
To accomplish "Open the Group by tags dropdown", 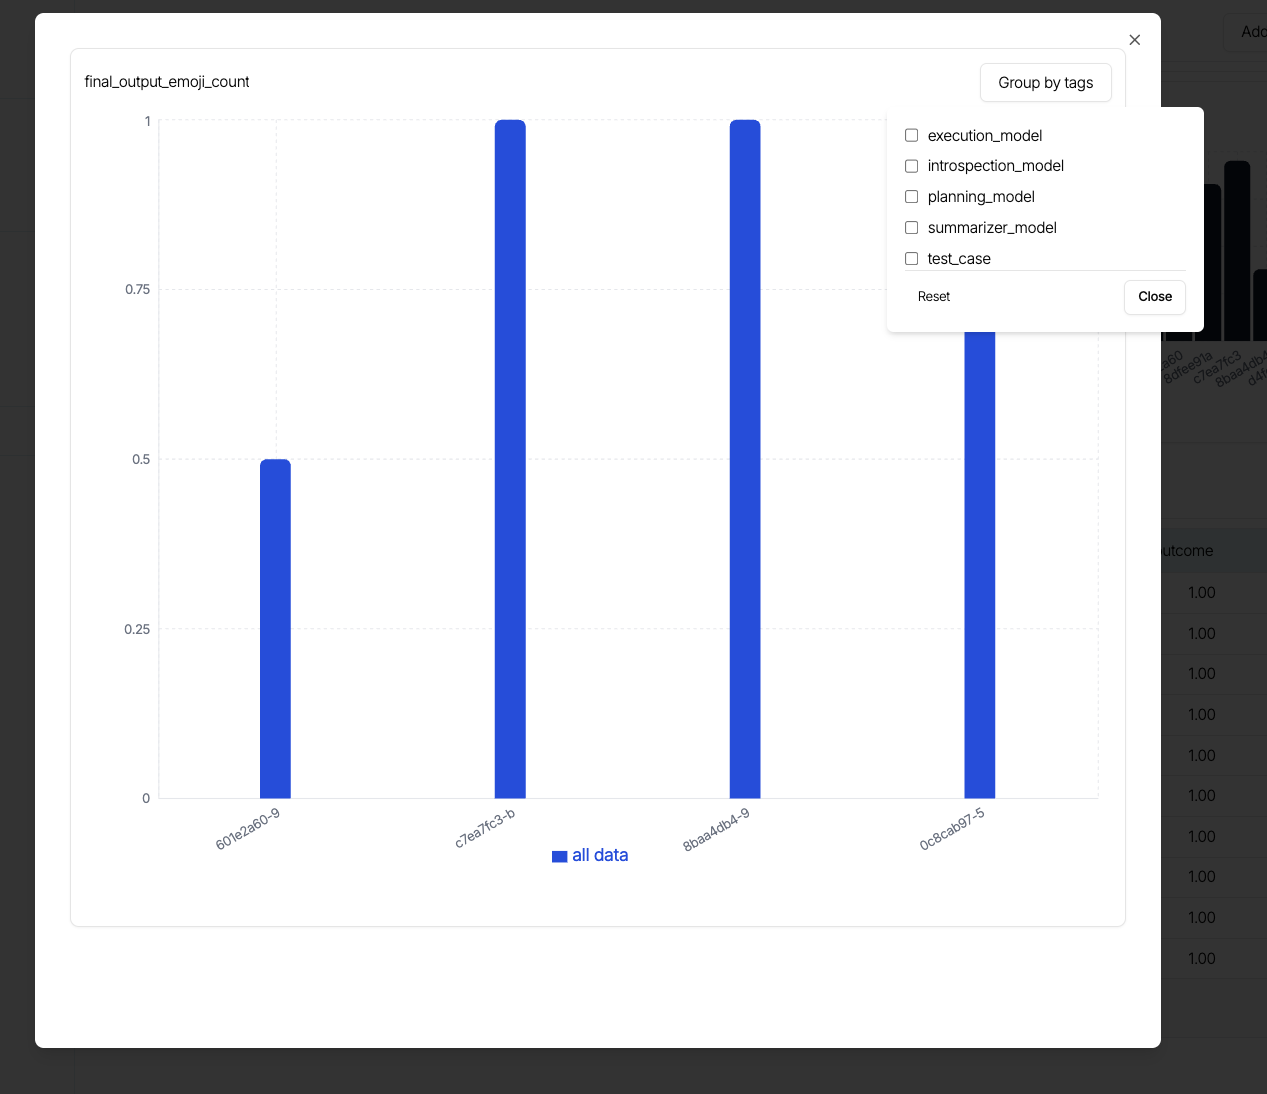I will point(1045,83).
